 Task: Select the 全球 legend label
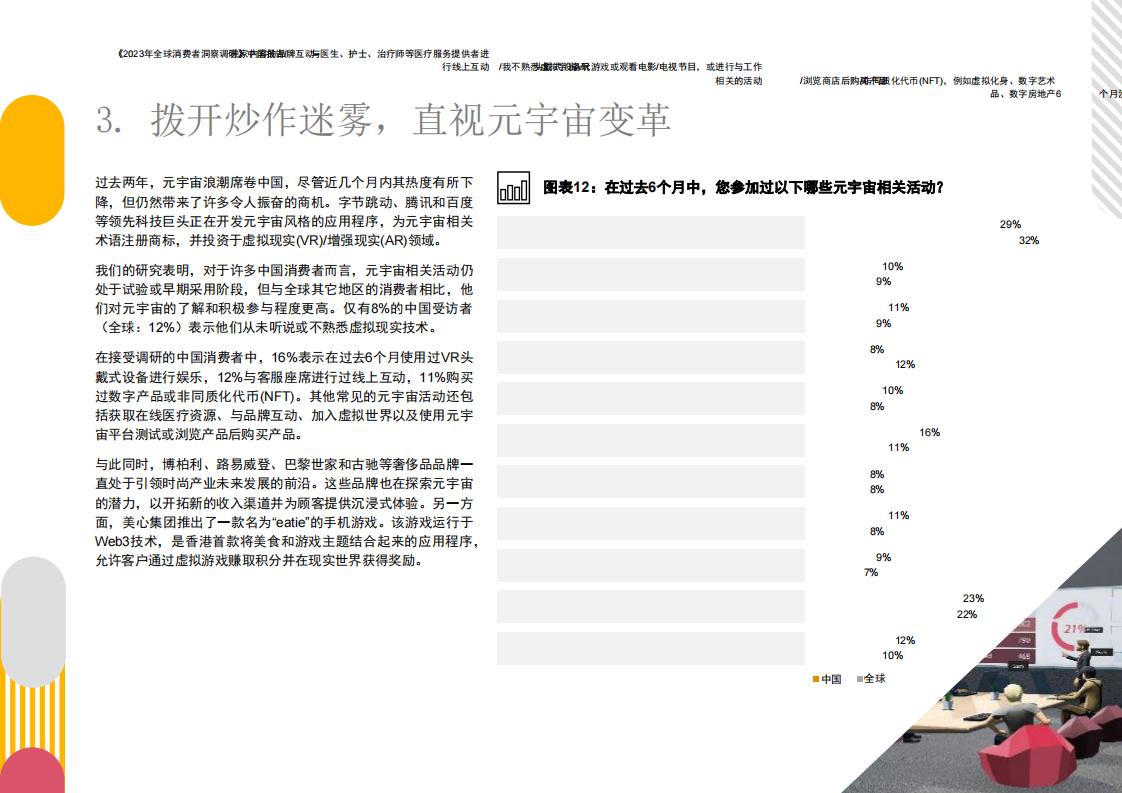(874, 679)
